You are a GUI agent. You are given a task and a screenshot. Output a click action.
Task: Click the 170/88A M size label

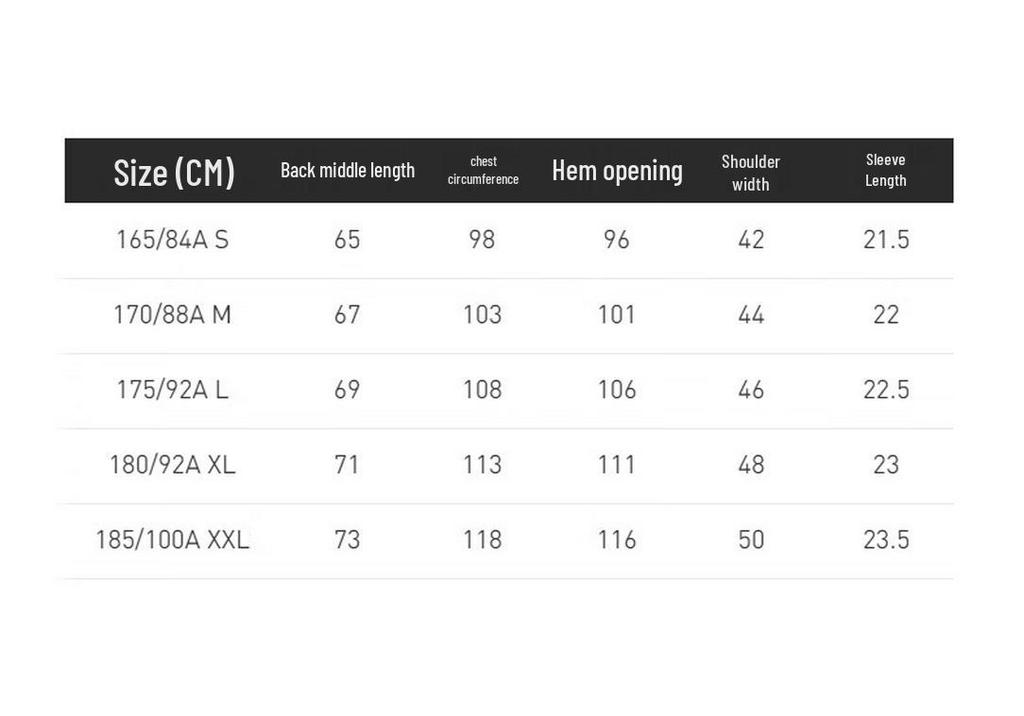[172, 315]
